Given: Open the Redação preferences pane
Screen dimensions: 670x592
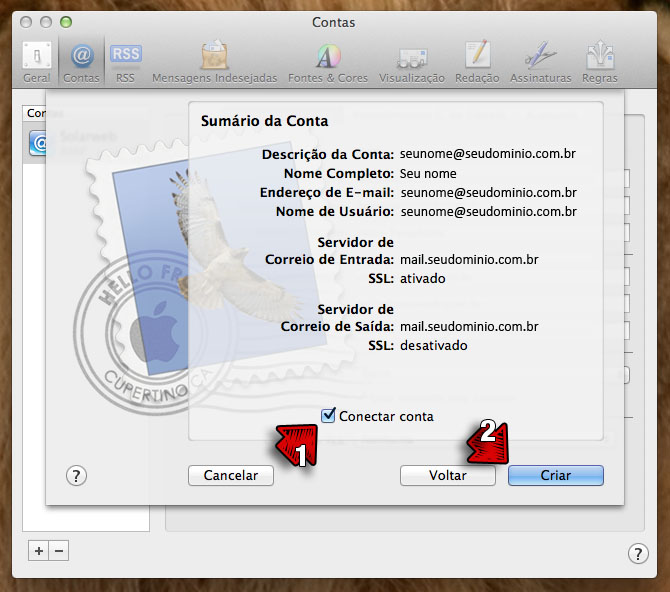Looking at the screenshot, I should click(477, 62).
